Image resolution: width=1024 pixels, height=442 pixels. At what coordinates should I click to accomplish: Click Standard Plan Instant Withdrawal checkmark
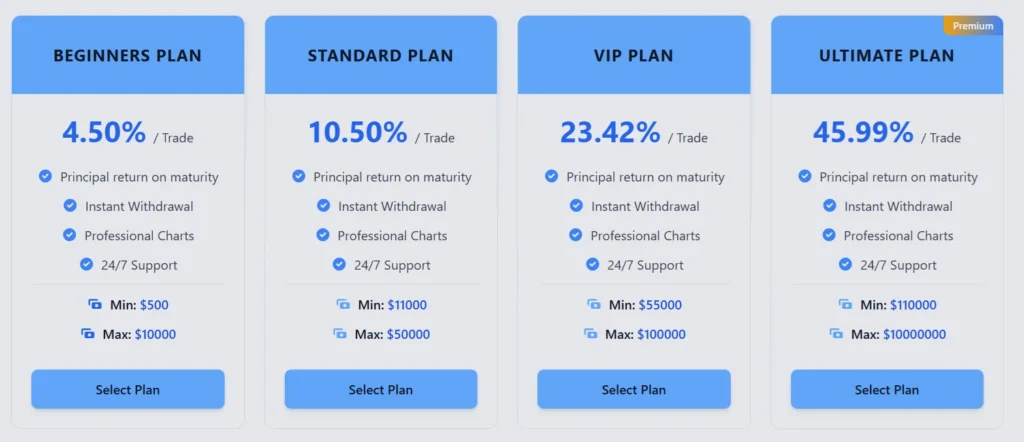click(323, 206)
